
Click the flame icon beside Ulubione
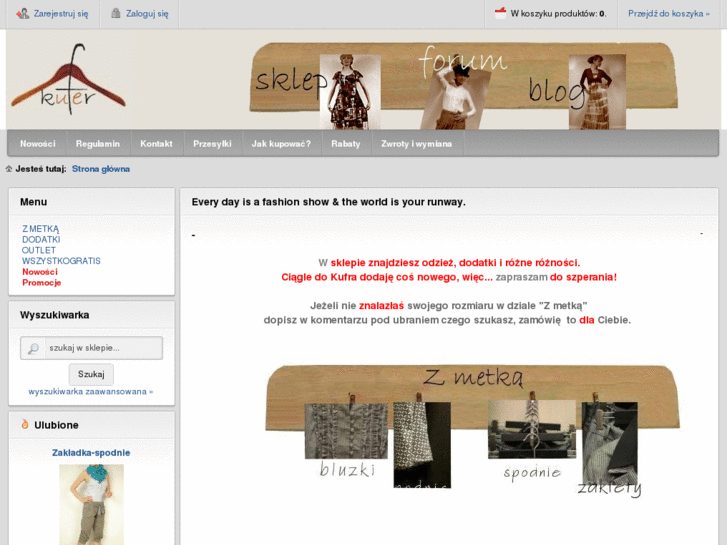click(25, 424)
